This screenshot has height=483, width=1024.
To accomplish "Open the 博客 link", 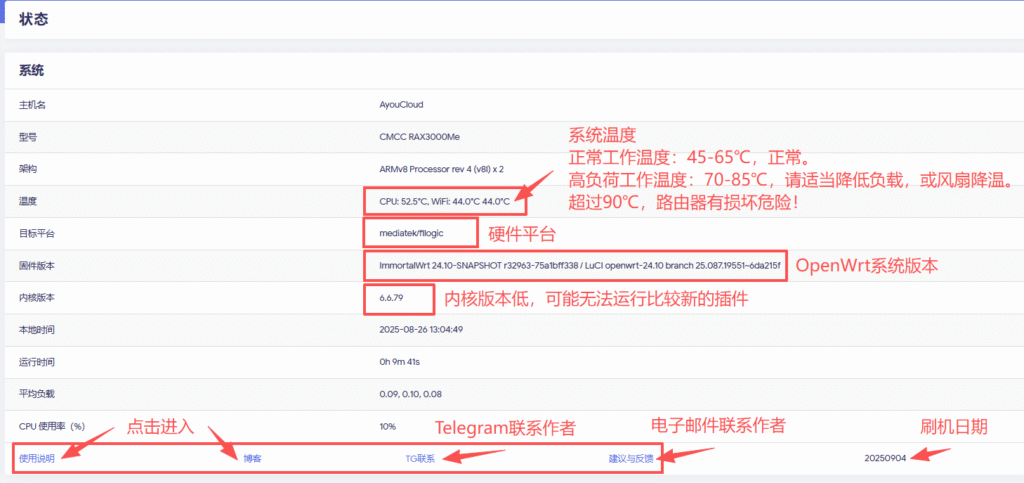I will [252, 459].
